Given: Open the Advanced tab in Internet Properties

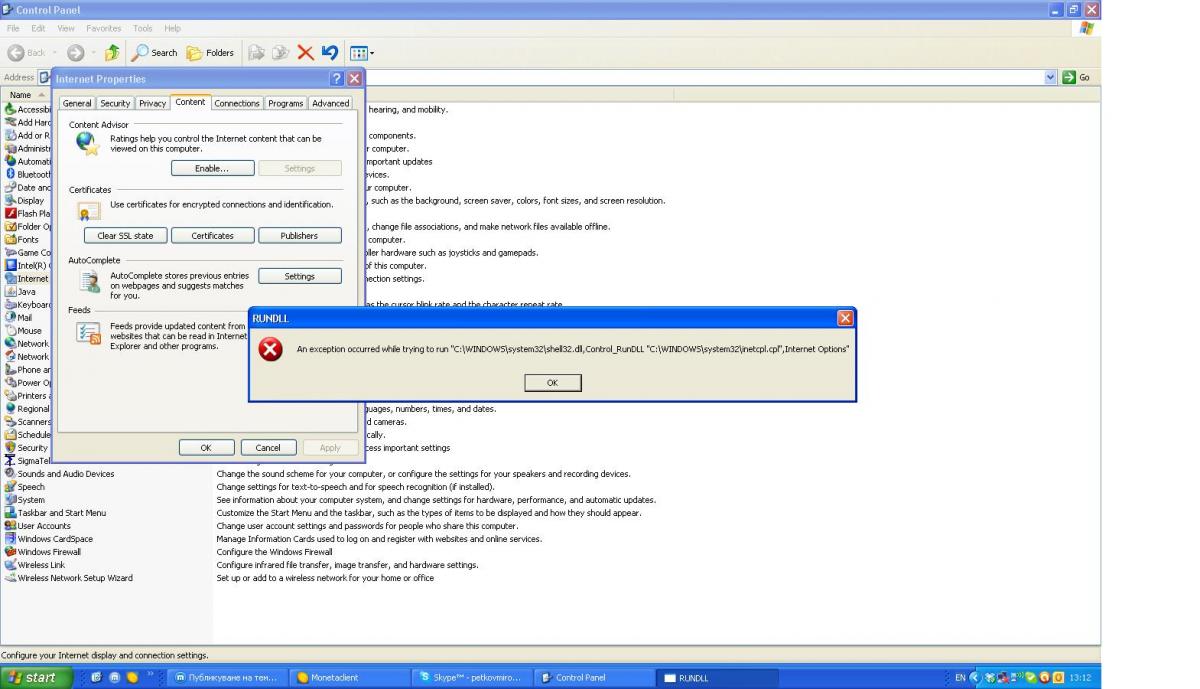Looking at the screenshot, I should (x=330, y=103).
